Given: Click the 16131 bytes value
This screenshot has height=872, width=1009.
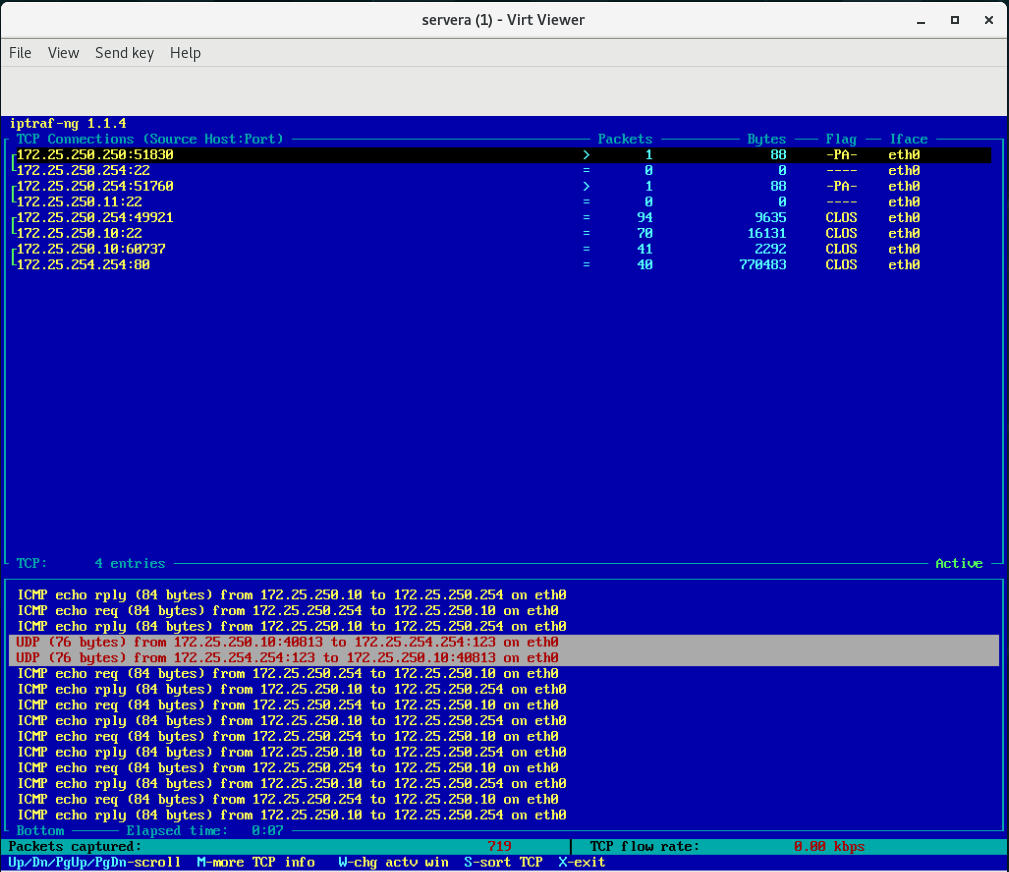Looking at the screenshot, I should point(766,233).
